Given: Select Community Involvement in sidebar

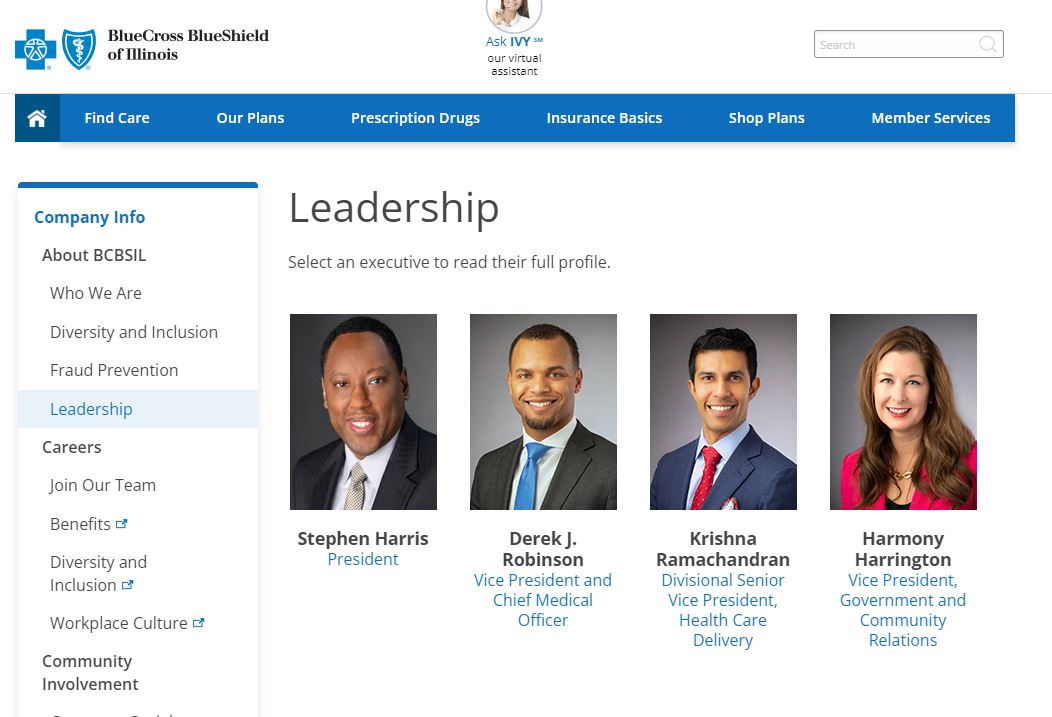Looking at the screenshot, I should click(90, 673).
